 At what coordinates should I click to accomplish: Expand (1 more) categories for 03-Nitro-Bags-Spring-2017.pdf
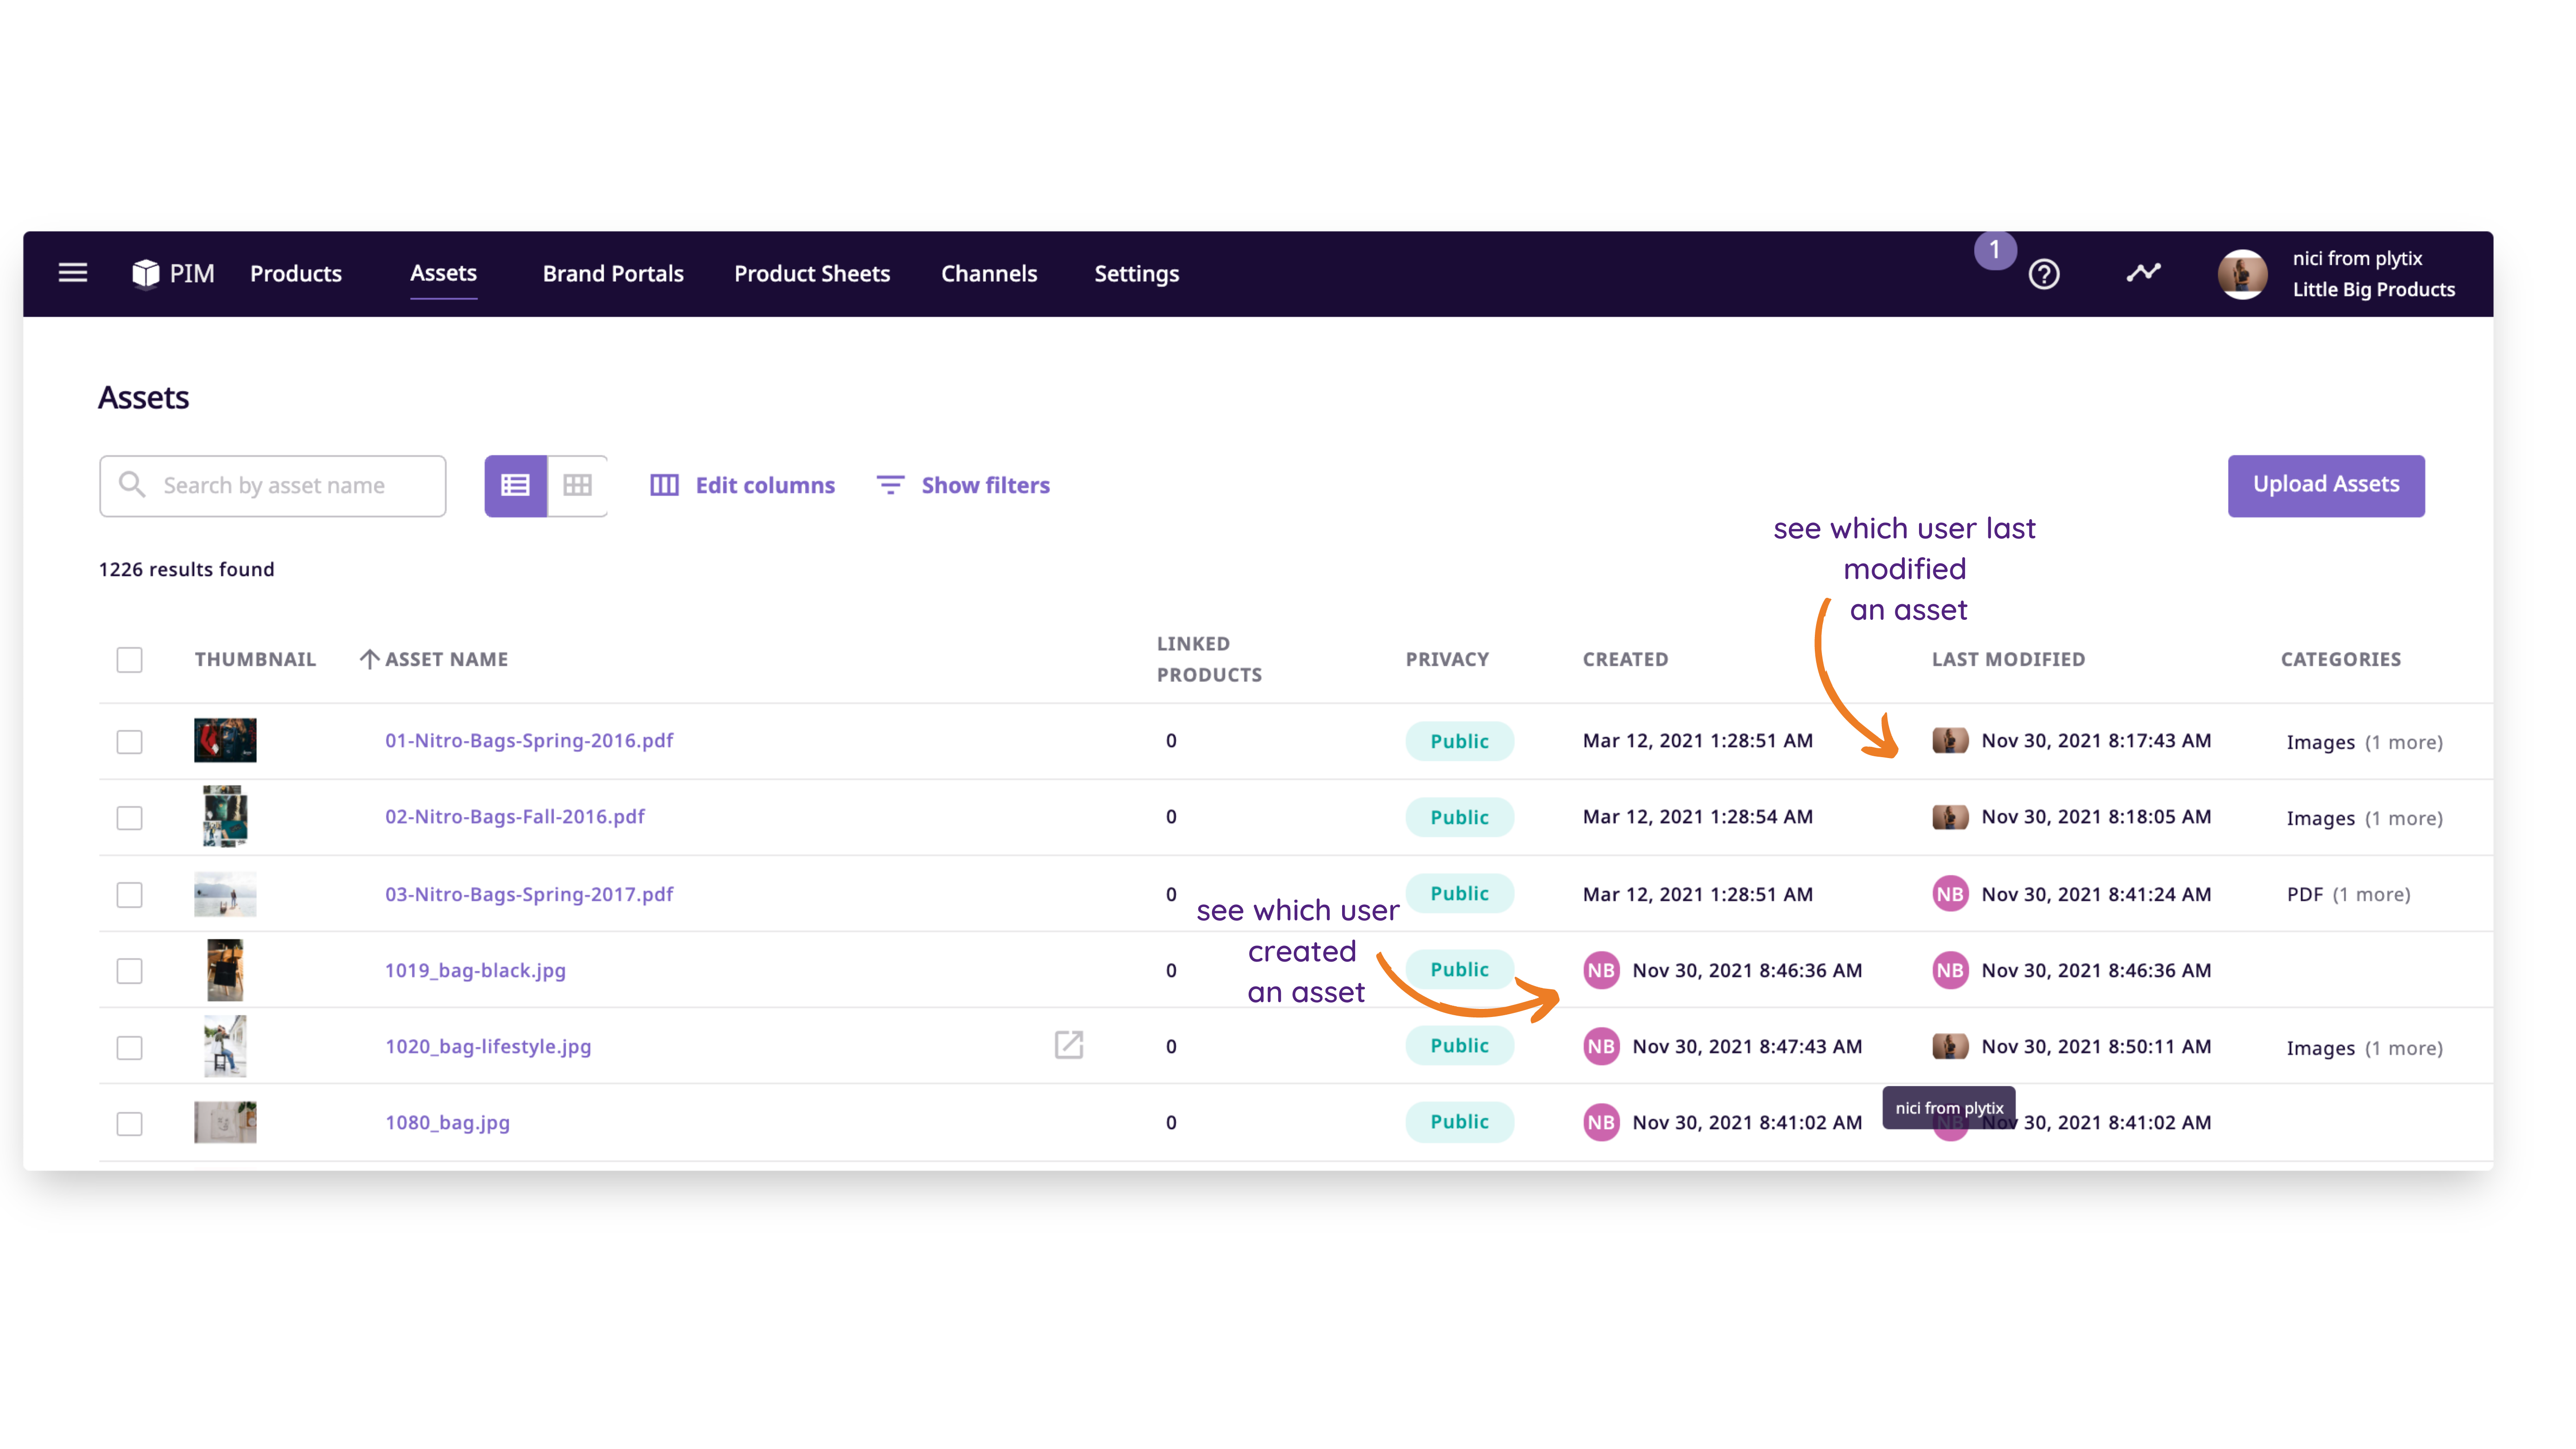[x=2371, y=894]
